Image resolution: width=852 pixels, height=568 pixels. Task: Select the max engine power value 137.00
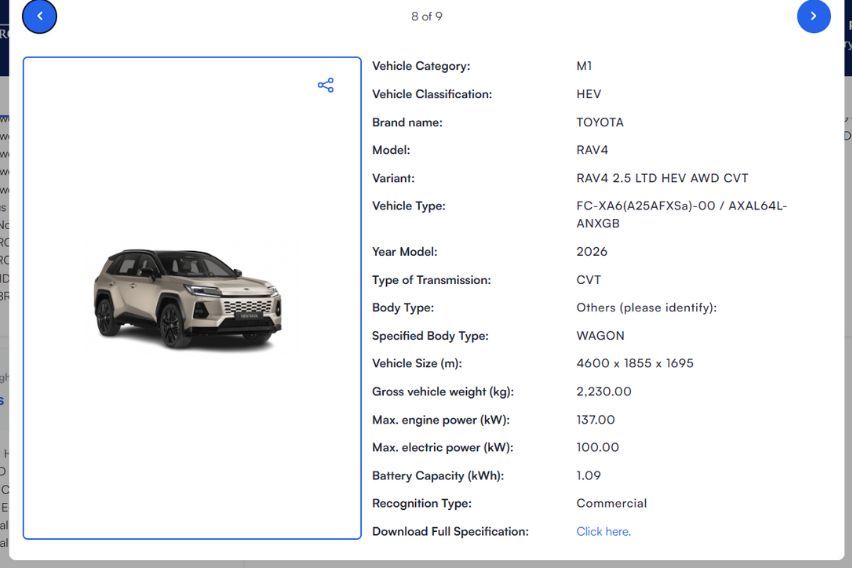595,420
